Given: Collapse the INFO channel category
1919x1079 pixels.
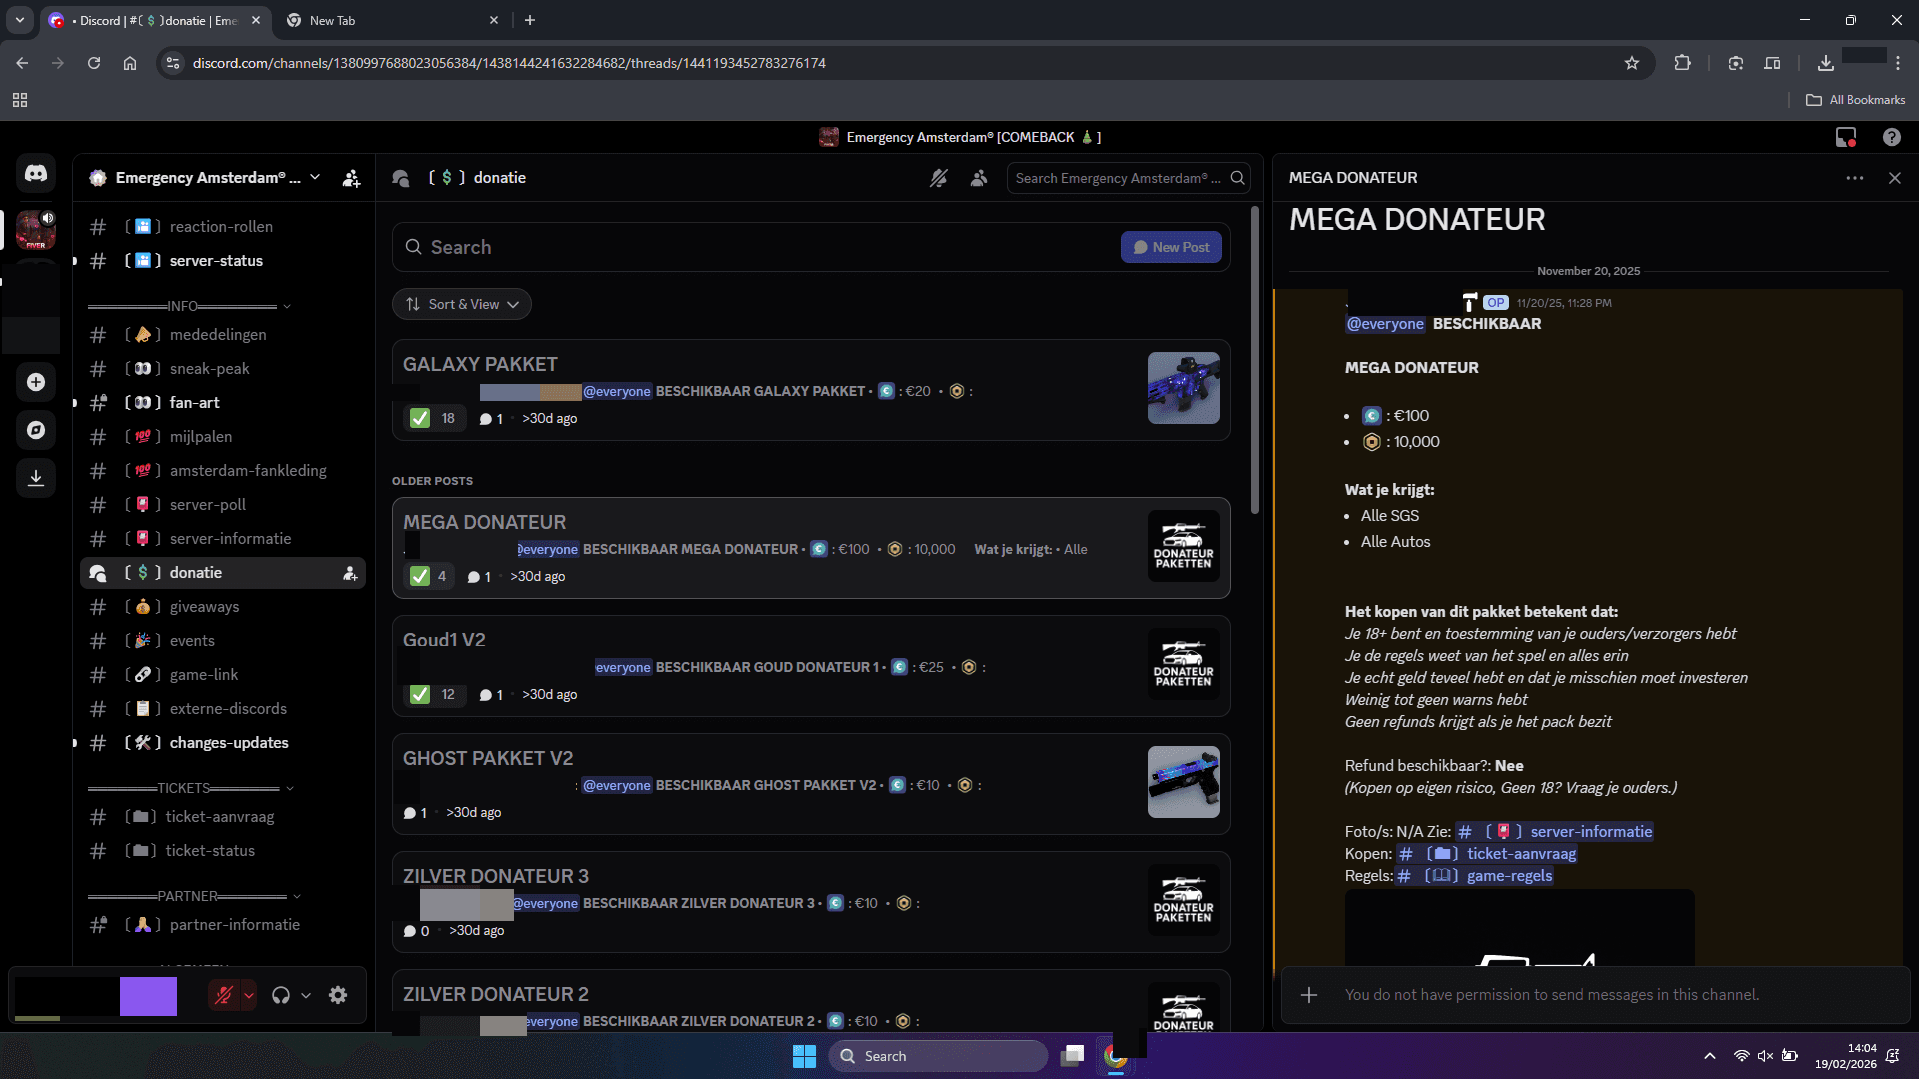Looking at the screenshot, I should pos(188,306).
